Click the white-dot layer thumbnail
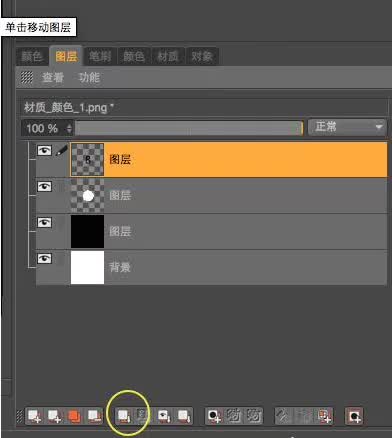The image size is (392, 438). tap(87, 196)
